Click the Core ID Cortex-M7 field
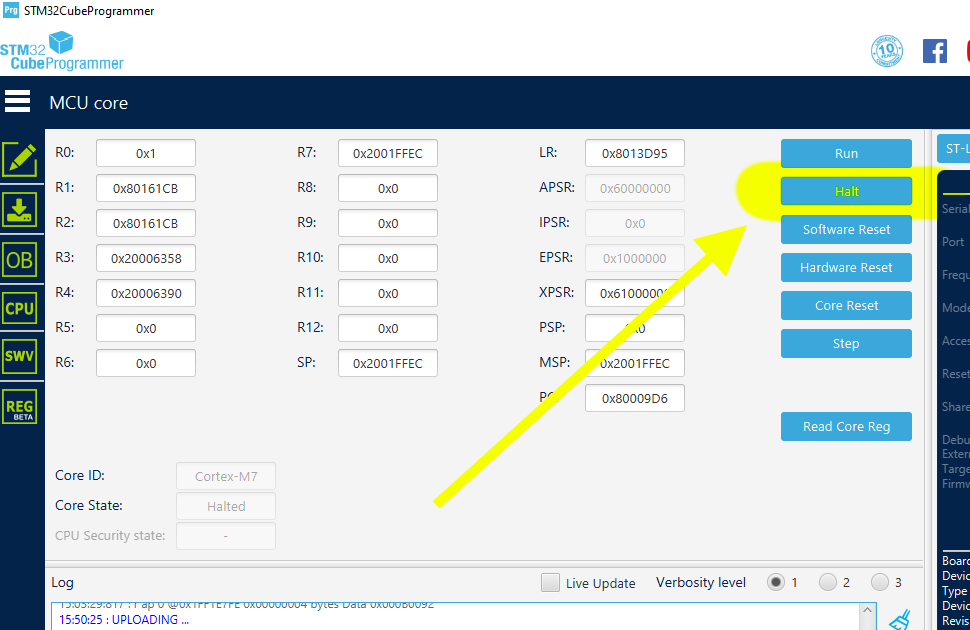Image resolution: width=970 pixels, height=630 pixels. pyautogui.click(x=226, y=476)
